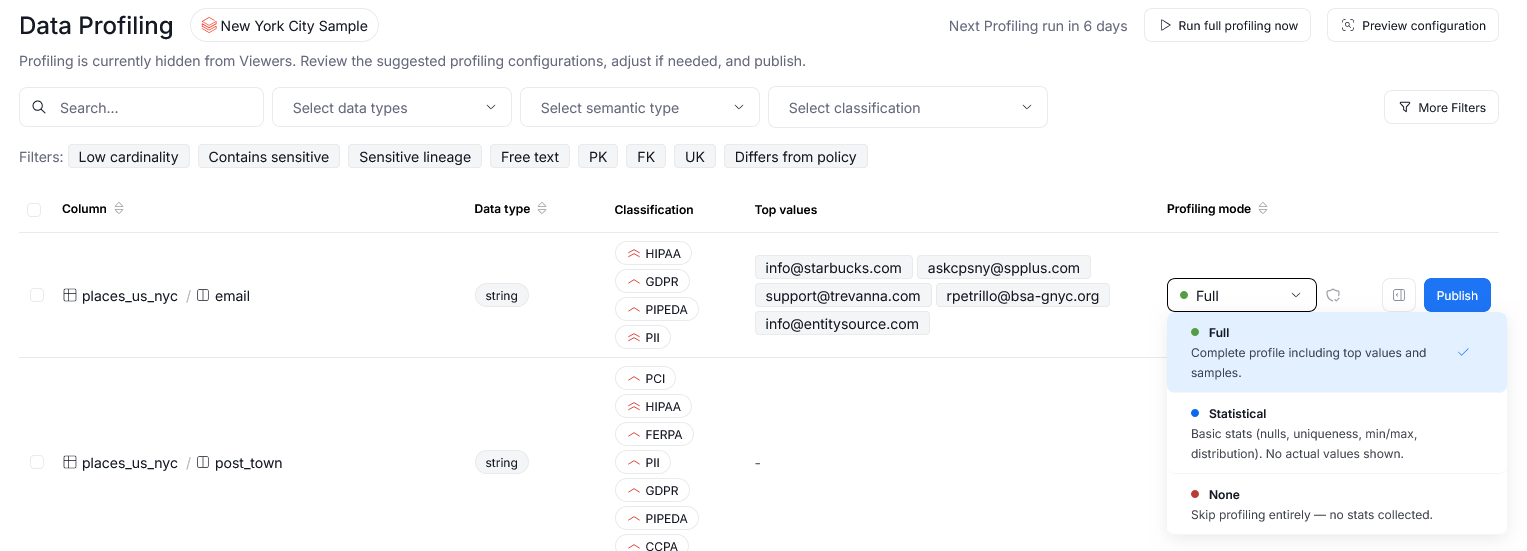The width and height of the screenshot is (1527, 551).
Task: Click the chevron icon on email's PII tag
Action: [x=633, y=338]
